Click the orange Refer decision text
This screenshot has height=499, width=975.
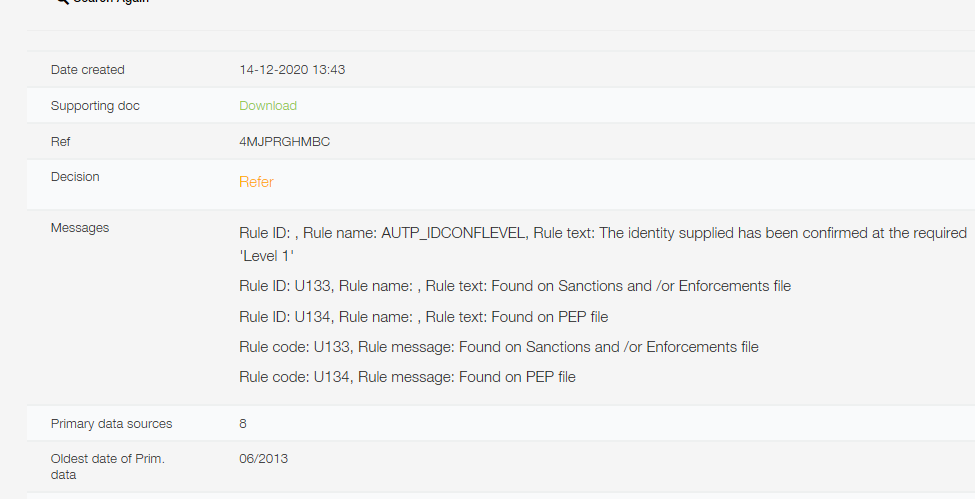[x=256, y=182]
